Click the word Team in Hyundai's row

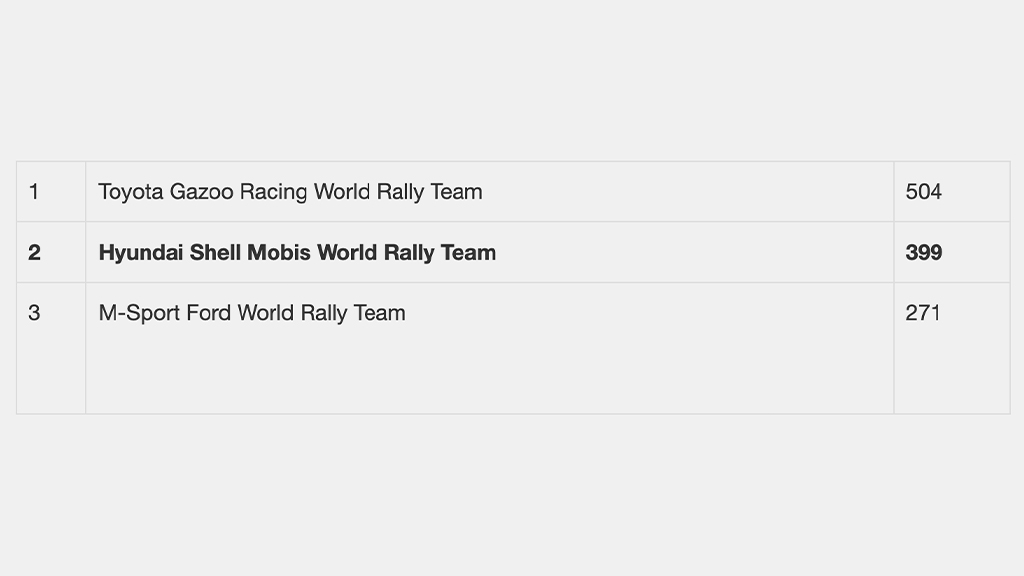(x=468, y=253)
